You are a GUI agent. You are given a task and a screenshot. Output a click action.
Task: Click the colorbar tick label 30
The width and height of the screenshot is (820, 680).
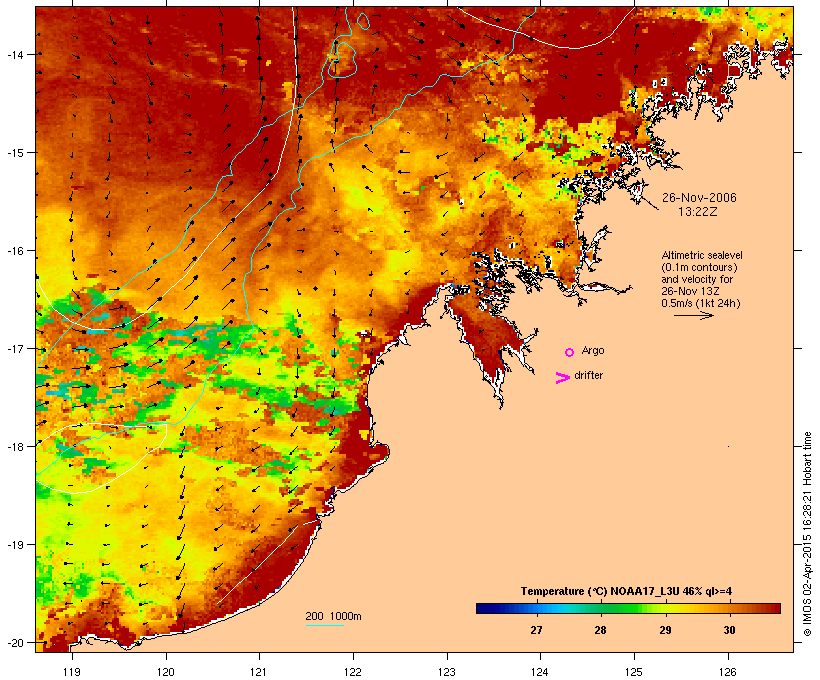(x=729, y=630)
